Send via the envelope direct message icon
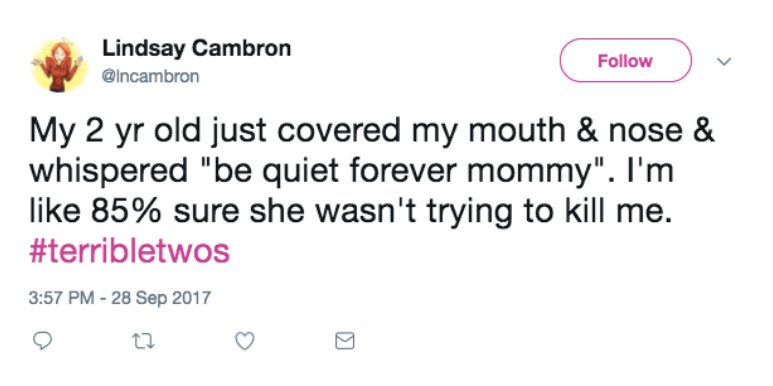The image size is (773, 386). [345, 341]
